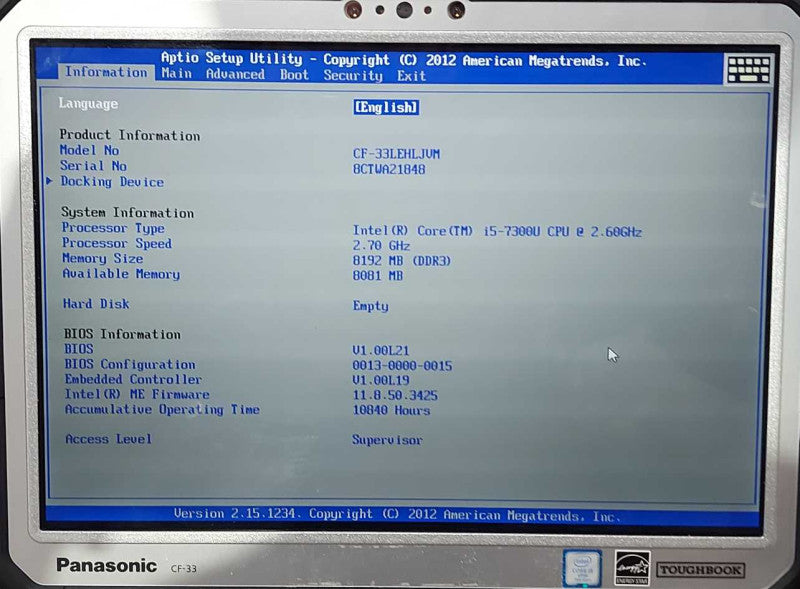Click the Model No label
800x589 pixels.
(90, 150)
